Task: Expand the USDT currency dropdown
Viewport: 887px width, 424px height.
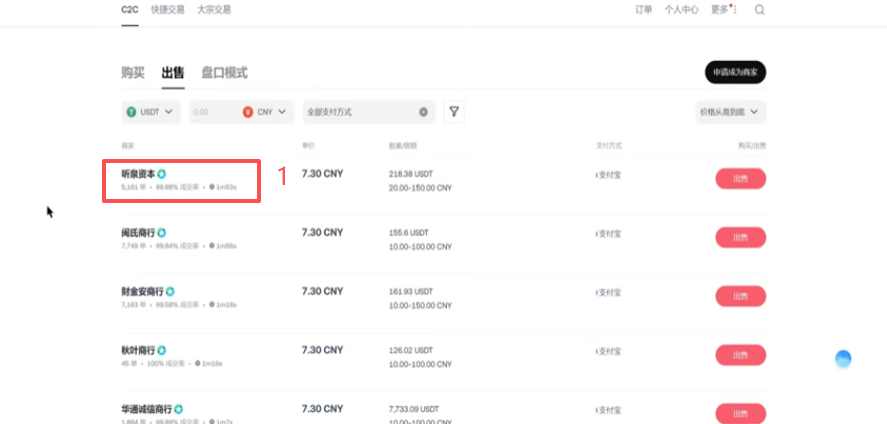Action: [x=151, y=112]
